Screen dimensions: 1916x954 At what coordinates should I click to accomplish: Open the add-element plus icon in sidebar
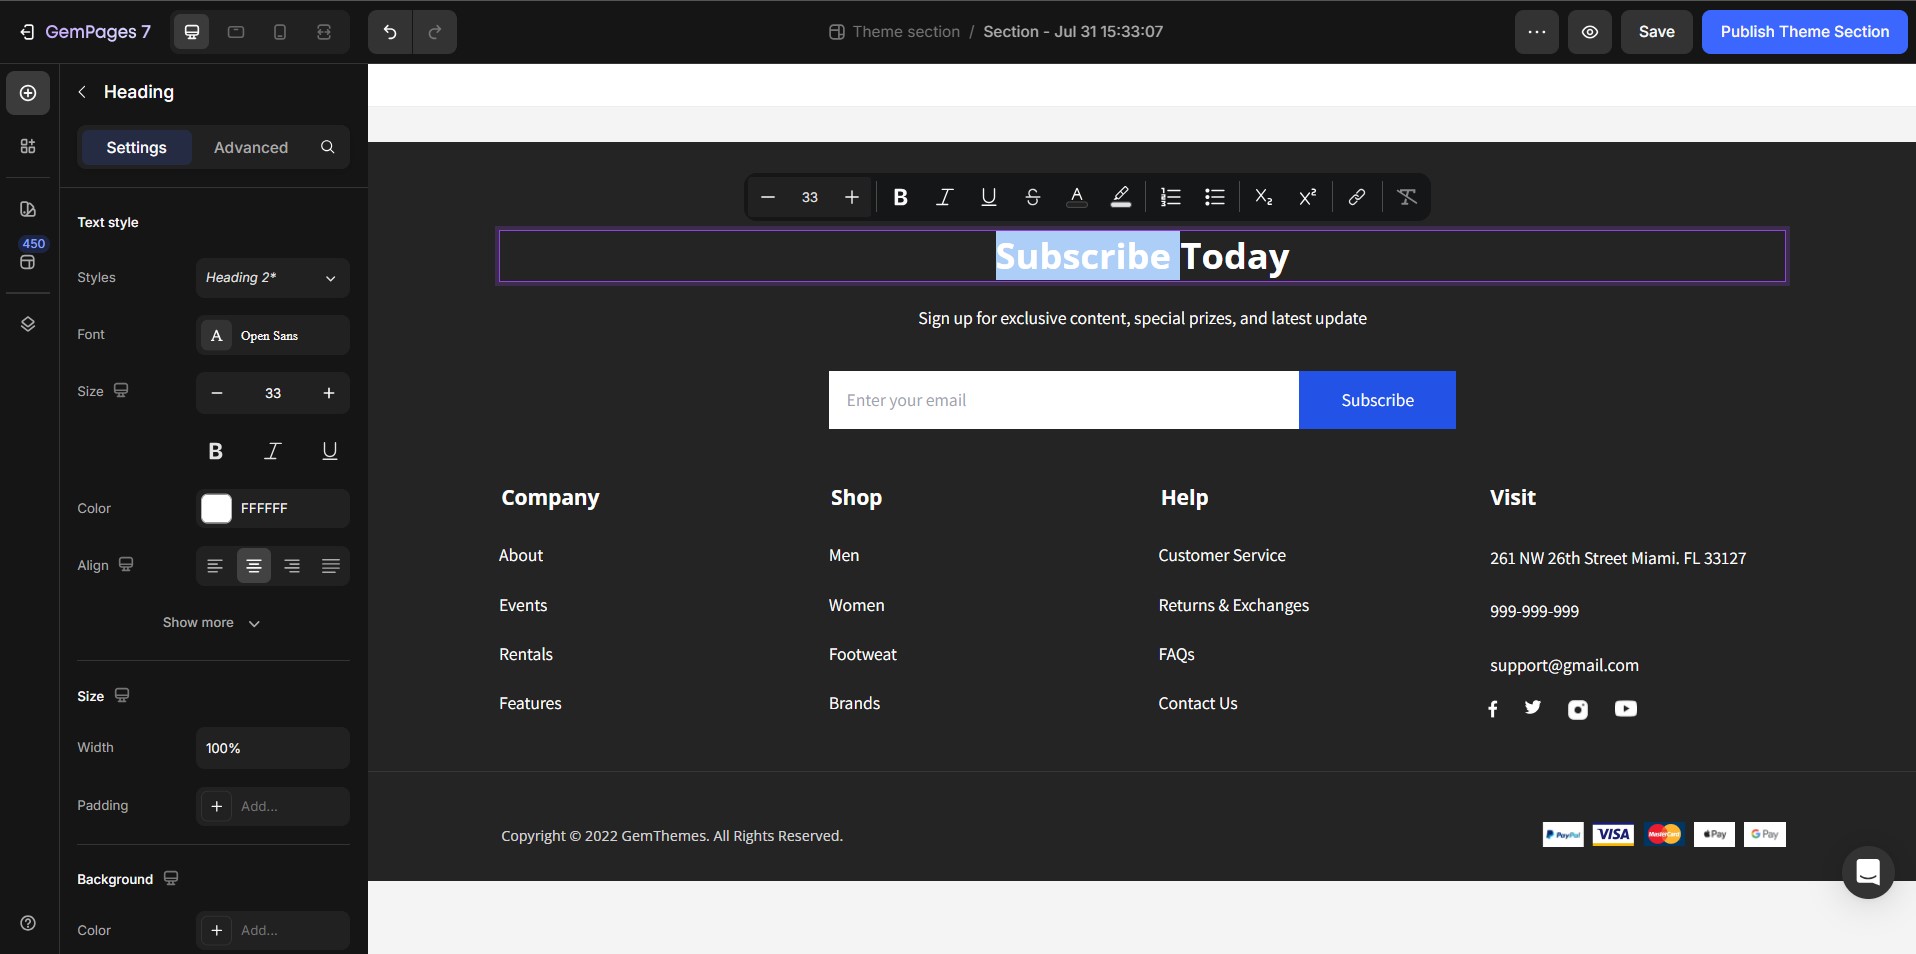[x=26, y=93]
